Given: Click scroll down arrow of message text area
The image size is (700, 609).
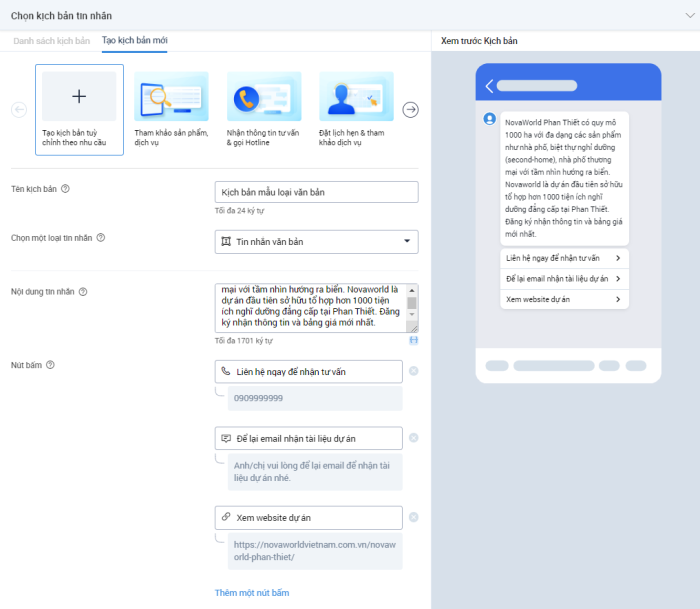Looking at the screenshot, I should pyautogui.click(x=412, y=314).
